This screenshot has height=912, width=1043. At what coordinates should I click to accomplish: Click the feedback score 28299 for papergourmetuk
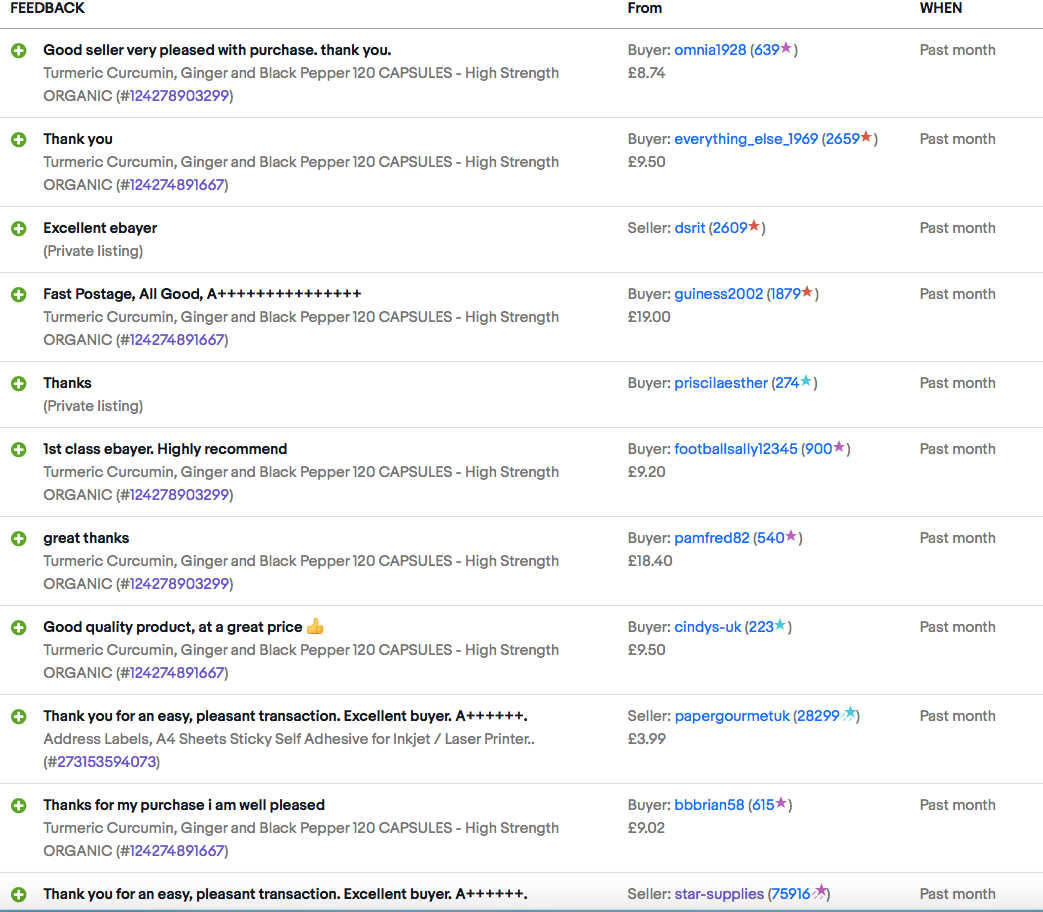click(x=818, y=716)
